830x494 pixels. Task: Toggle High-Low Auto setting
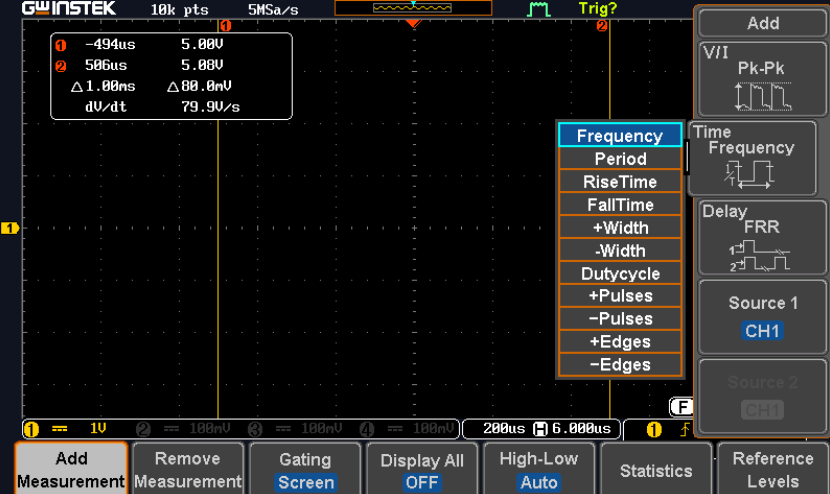[539, 471]
